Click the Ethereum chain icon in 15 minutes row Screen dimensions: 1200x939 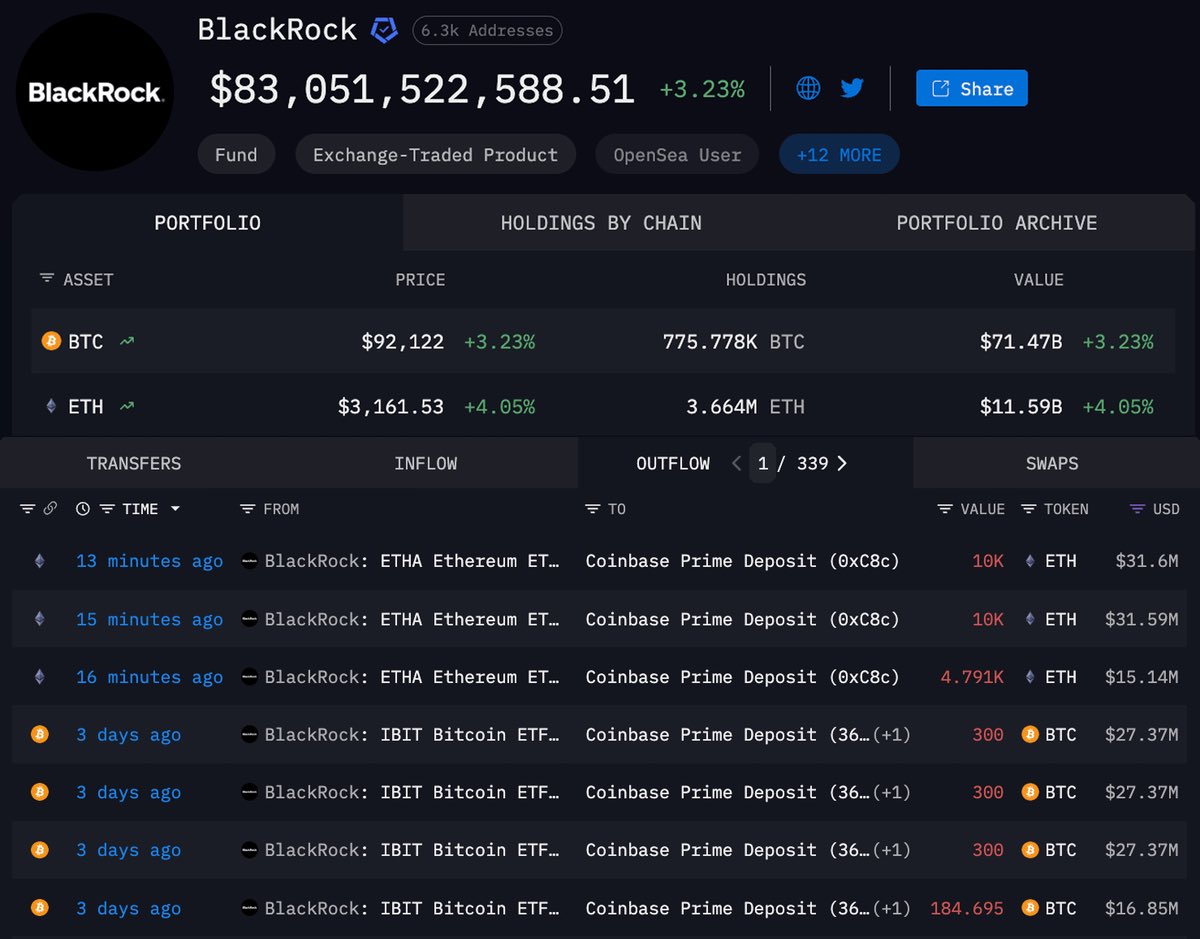coord(40,619)
